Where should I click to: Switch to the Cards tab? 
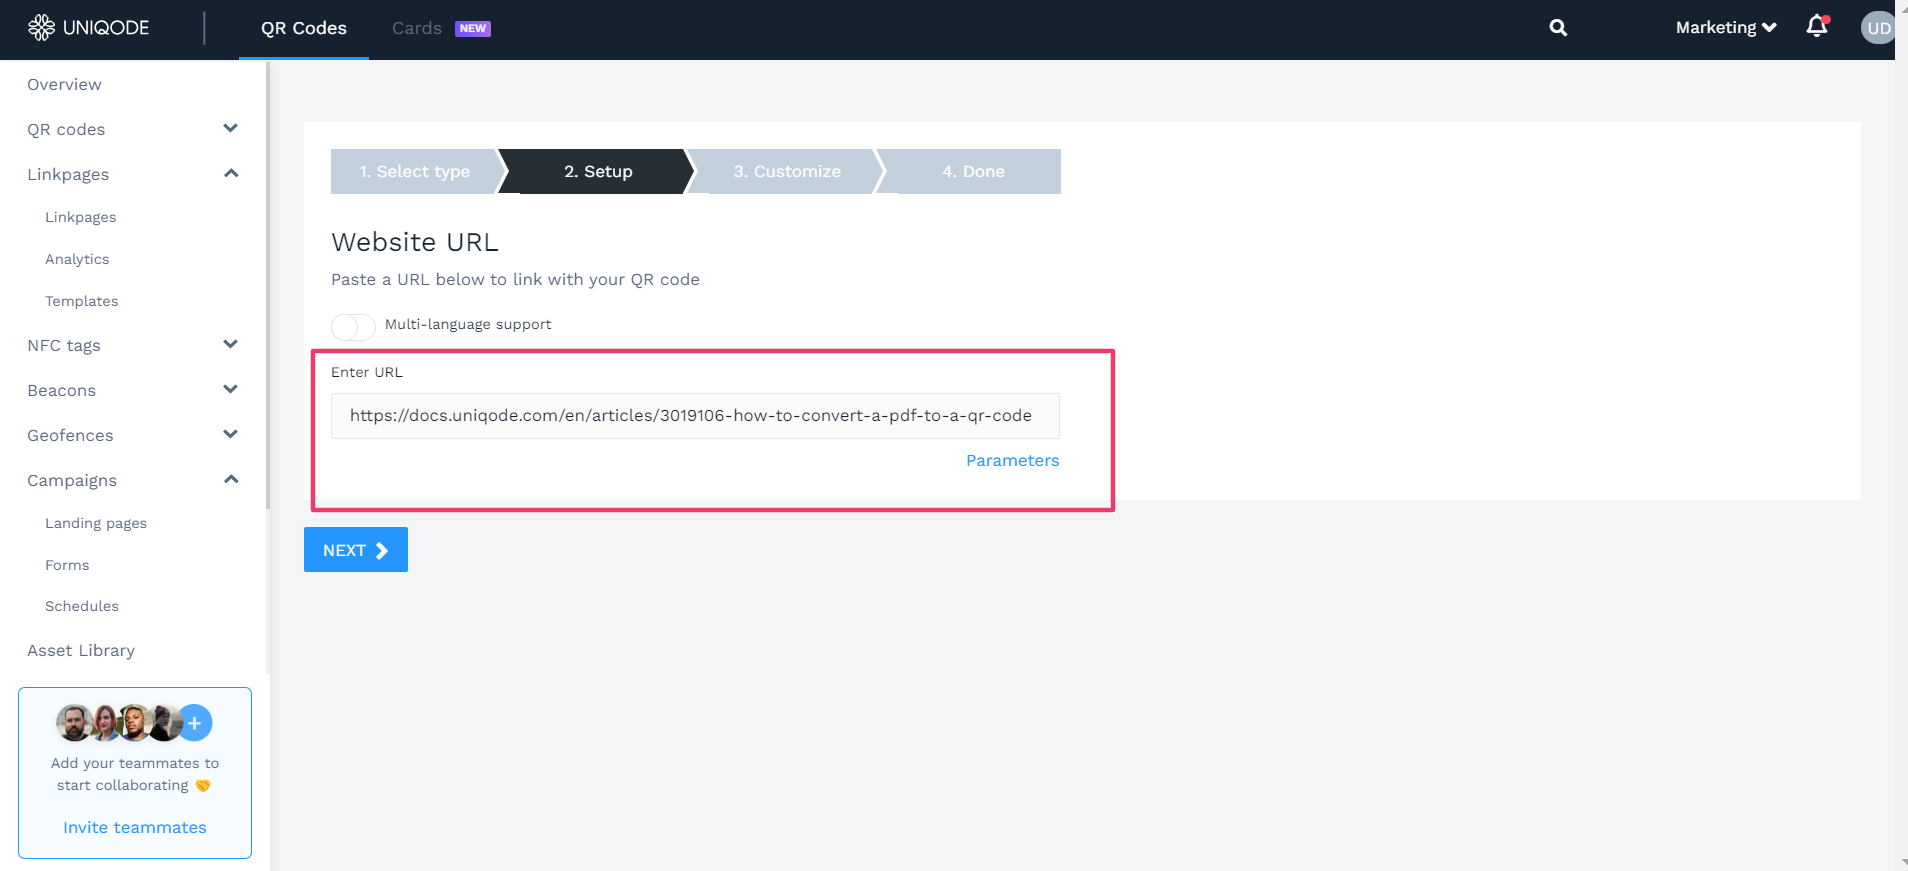point(417,28)
